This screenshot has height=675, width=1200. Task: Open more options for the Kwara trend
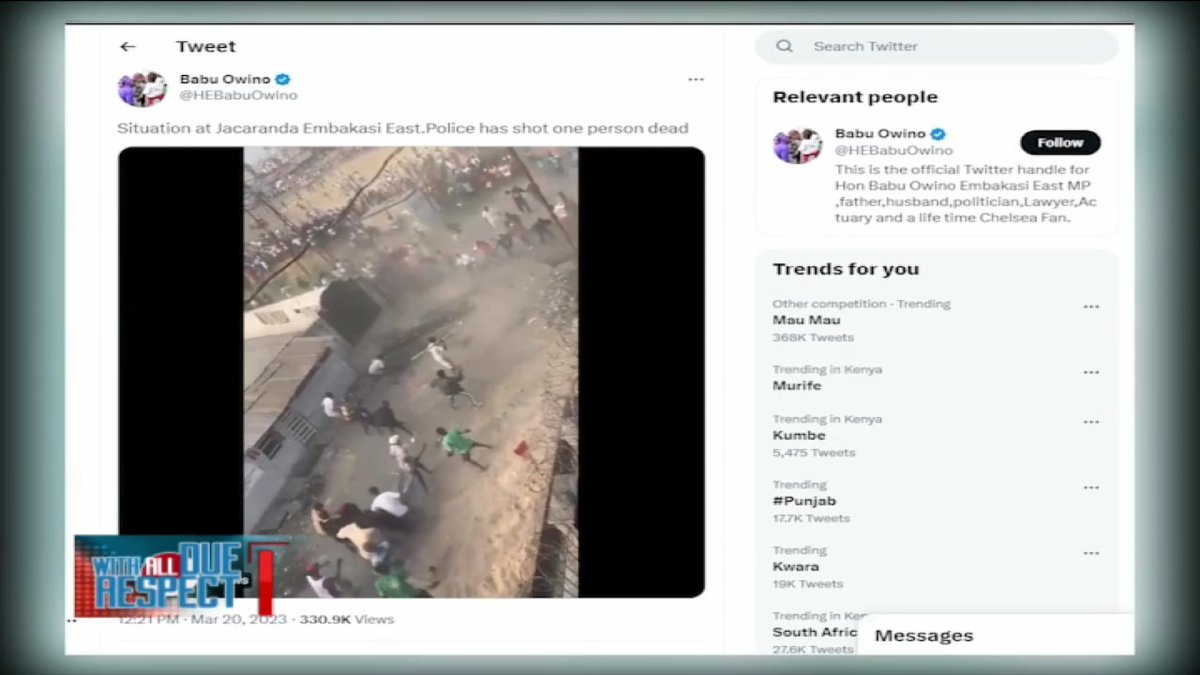tap(1091, 553)
